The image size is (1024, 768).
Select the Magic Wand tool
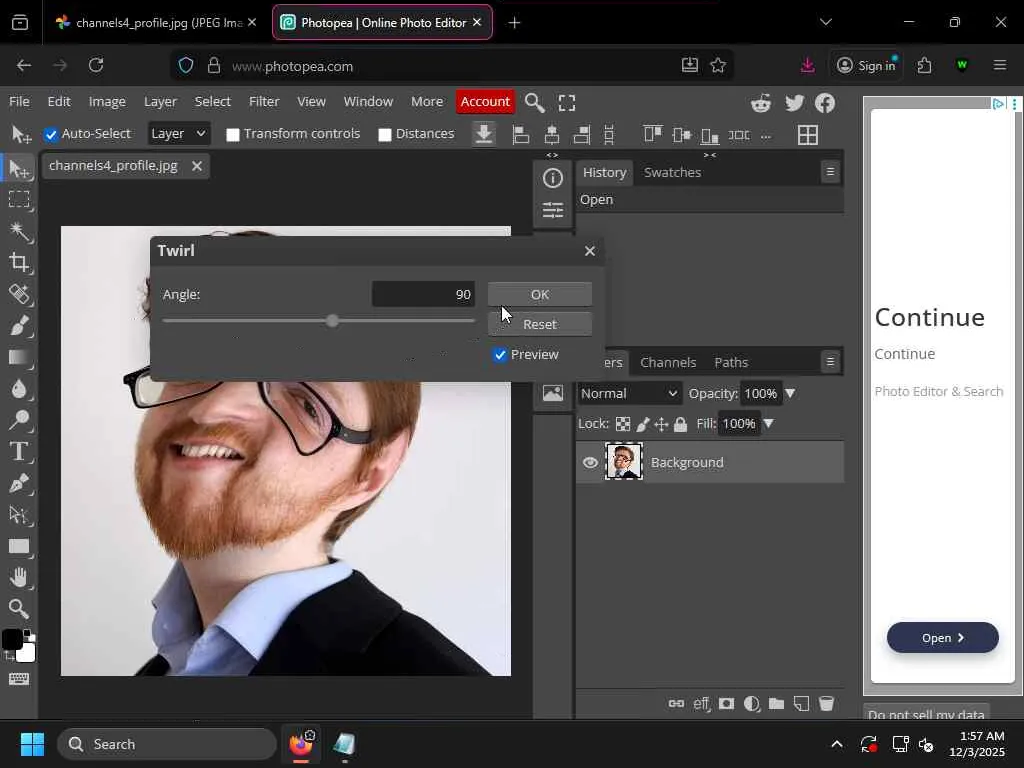[x=19, y=231]
